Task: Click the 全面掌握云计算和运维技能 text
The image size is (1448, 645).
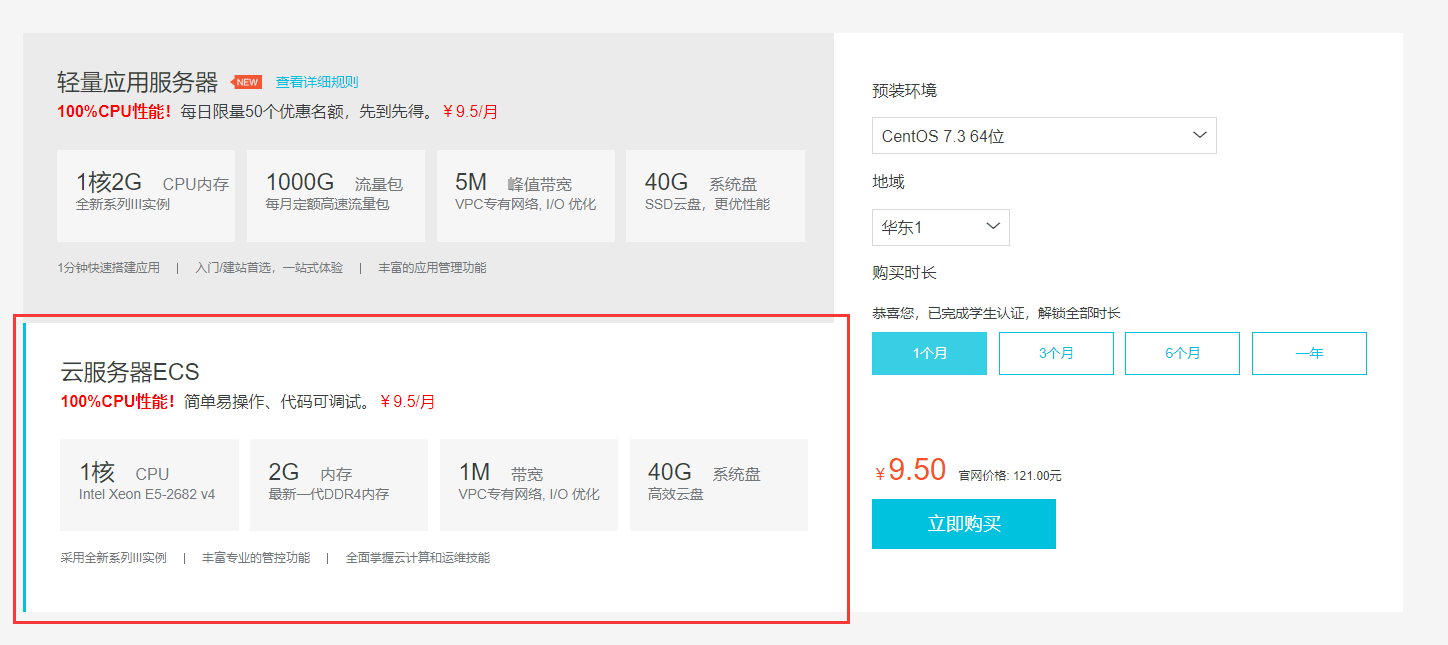Action: click(418, 558)
